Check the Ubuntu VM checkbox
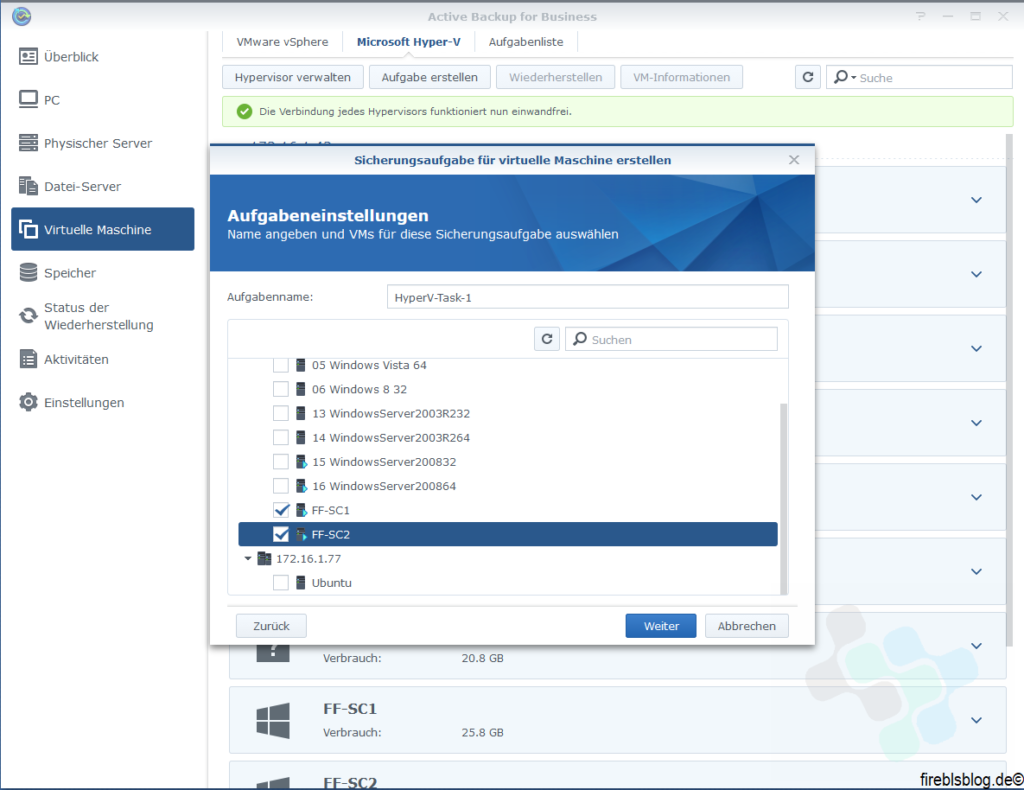Image resolution: width=1024 pixels, height=790 pixels. pyautogui.click(x=281, y=582)
